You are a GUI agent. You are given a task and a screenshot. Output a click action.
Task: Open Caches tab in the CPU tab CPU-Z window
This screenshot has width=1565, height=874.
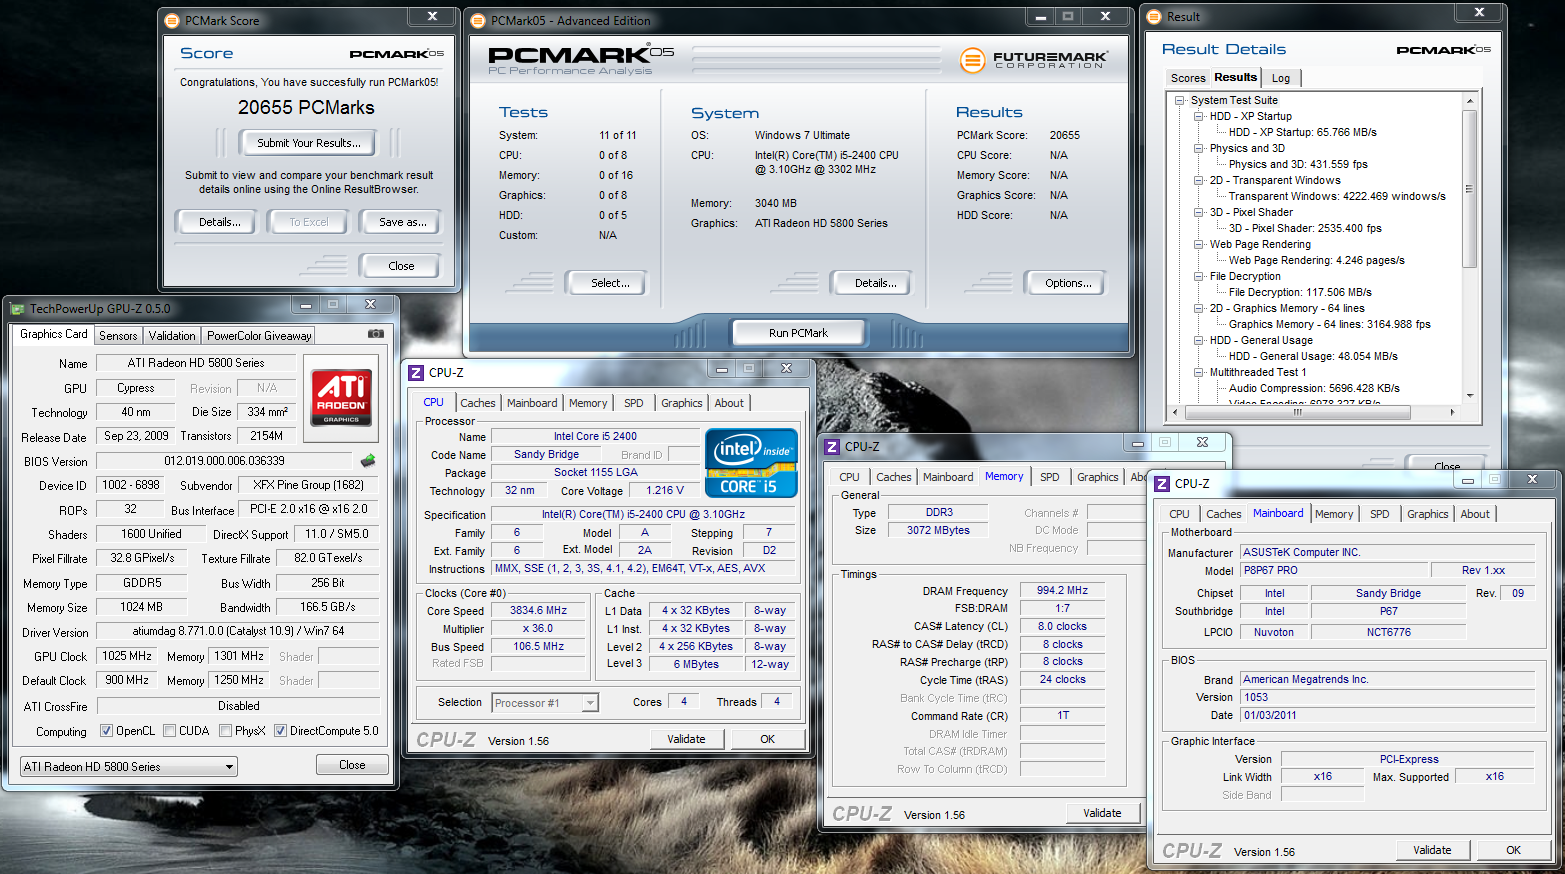click(x=477, y=403)
